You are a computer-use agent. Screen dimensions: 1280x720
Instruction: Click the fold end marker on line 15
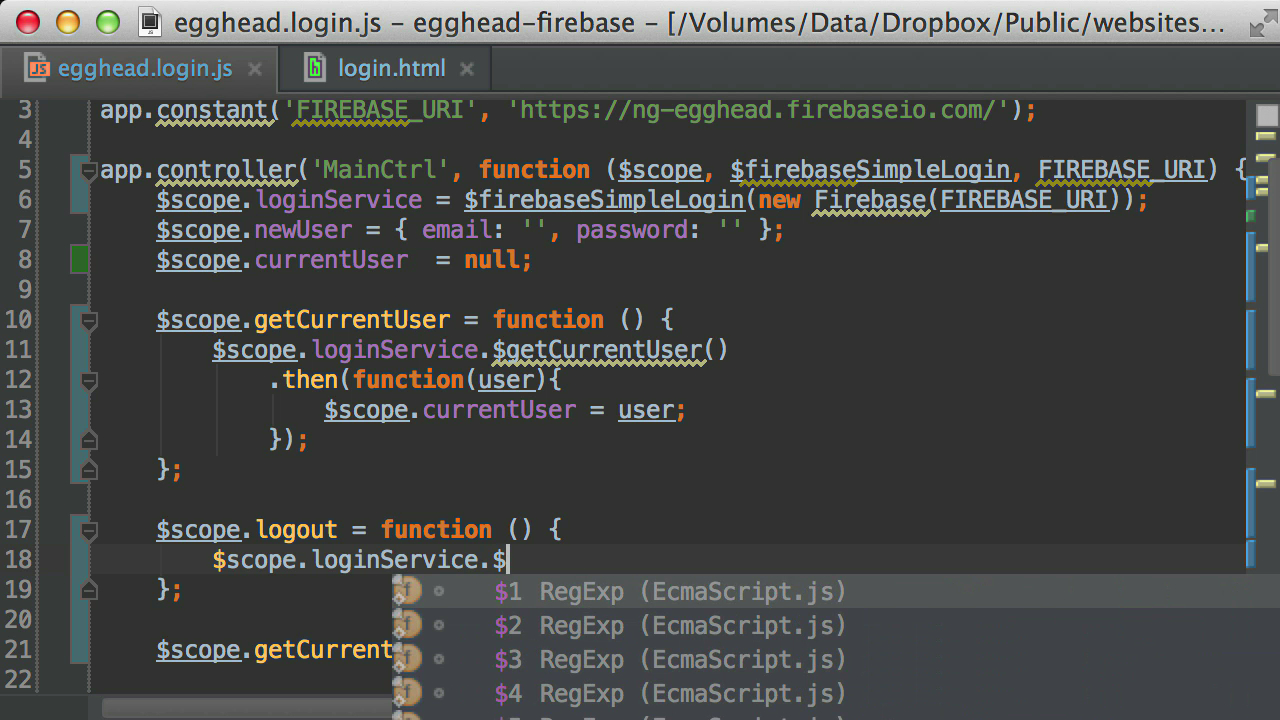pos(89,469)
